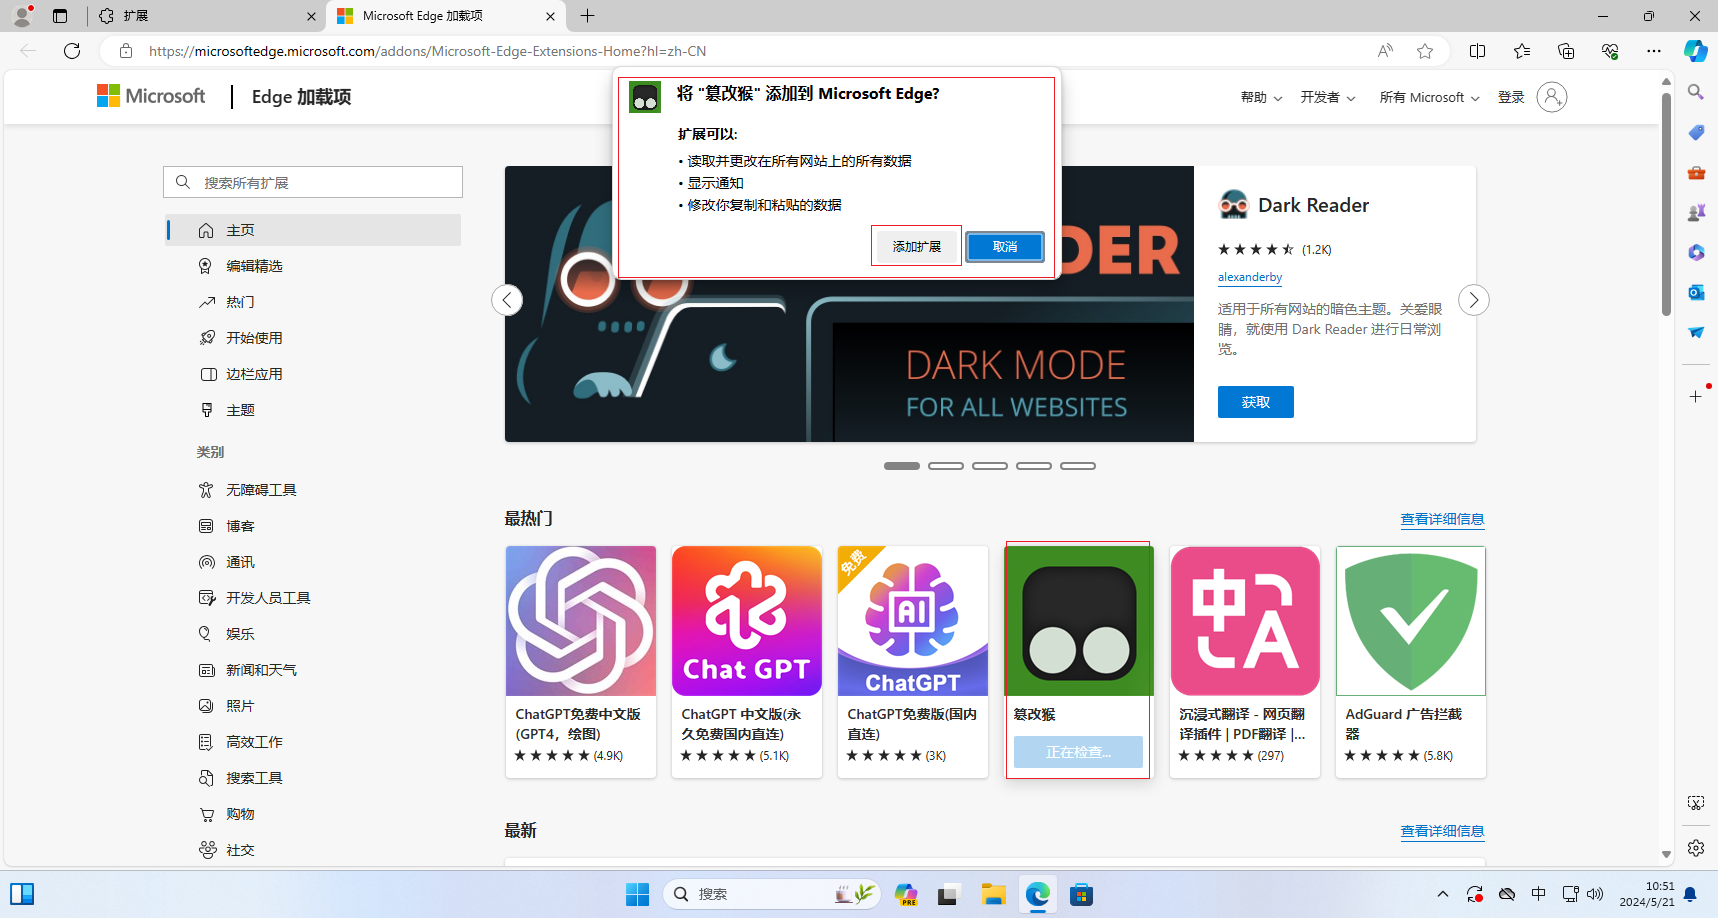Select the first carousel indicator
Viewport: 1718px width, 918px height.
902,466
